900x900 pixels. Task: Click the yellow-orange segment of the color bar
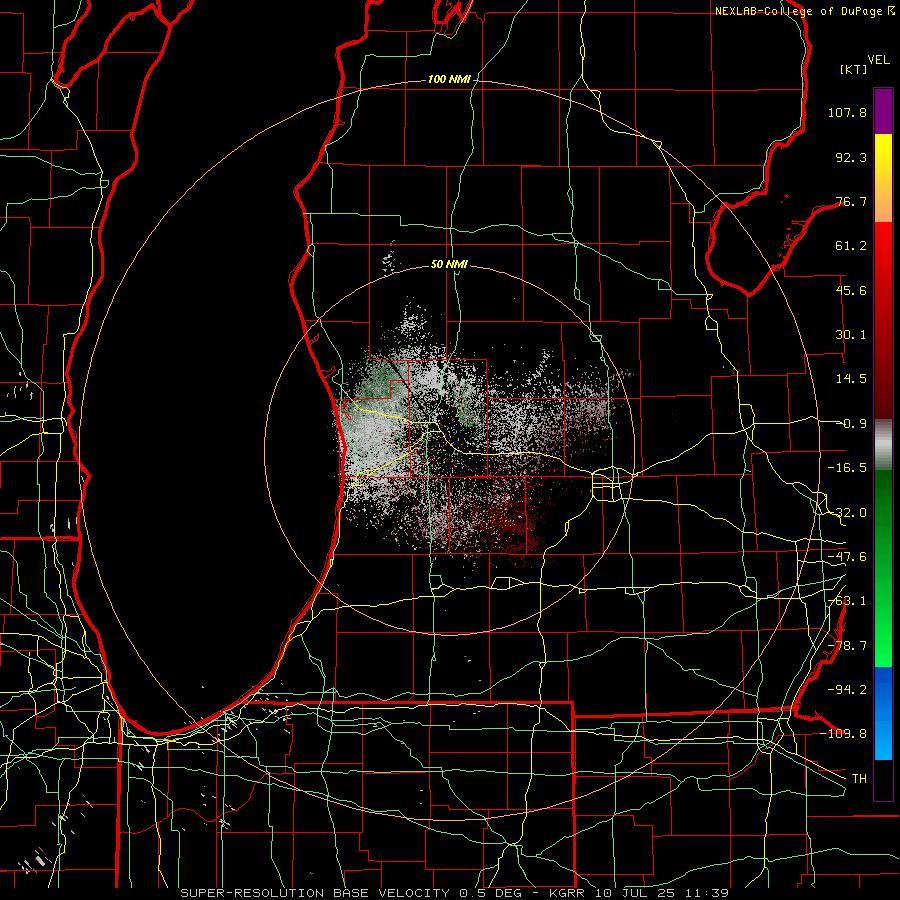tap(883, 178)
